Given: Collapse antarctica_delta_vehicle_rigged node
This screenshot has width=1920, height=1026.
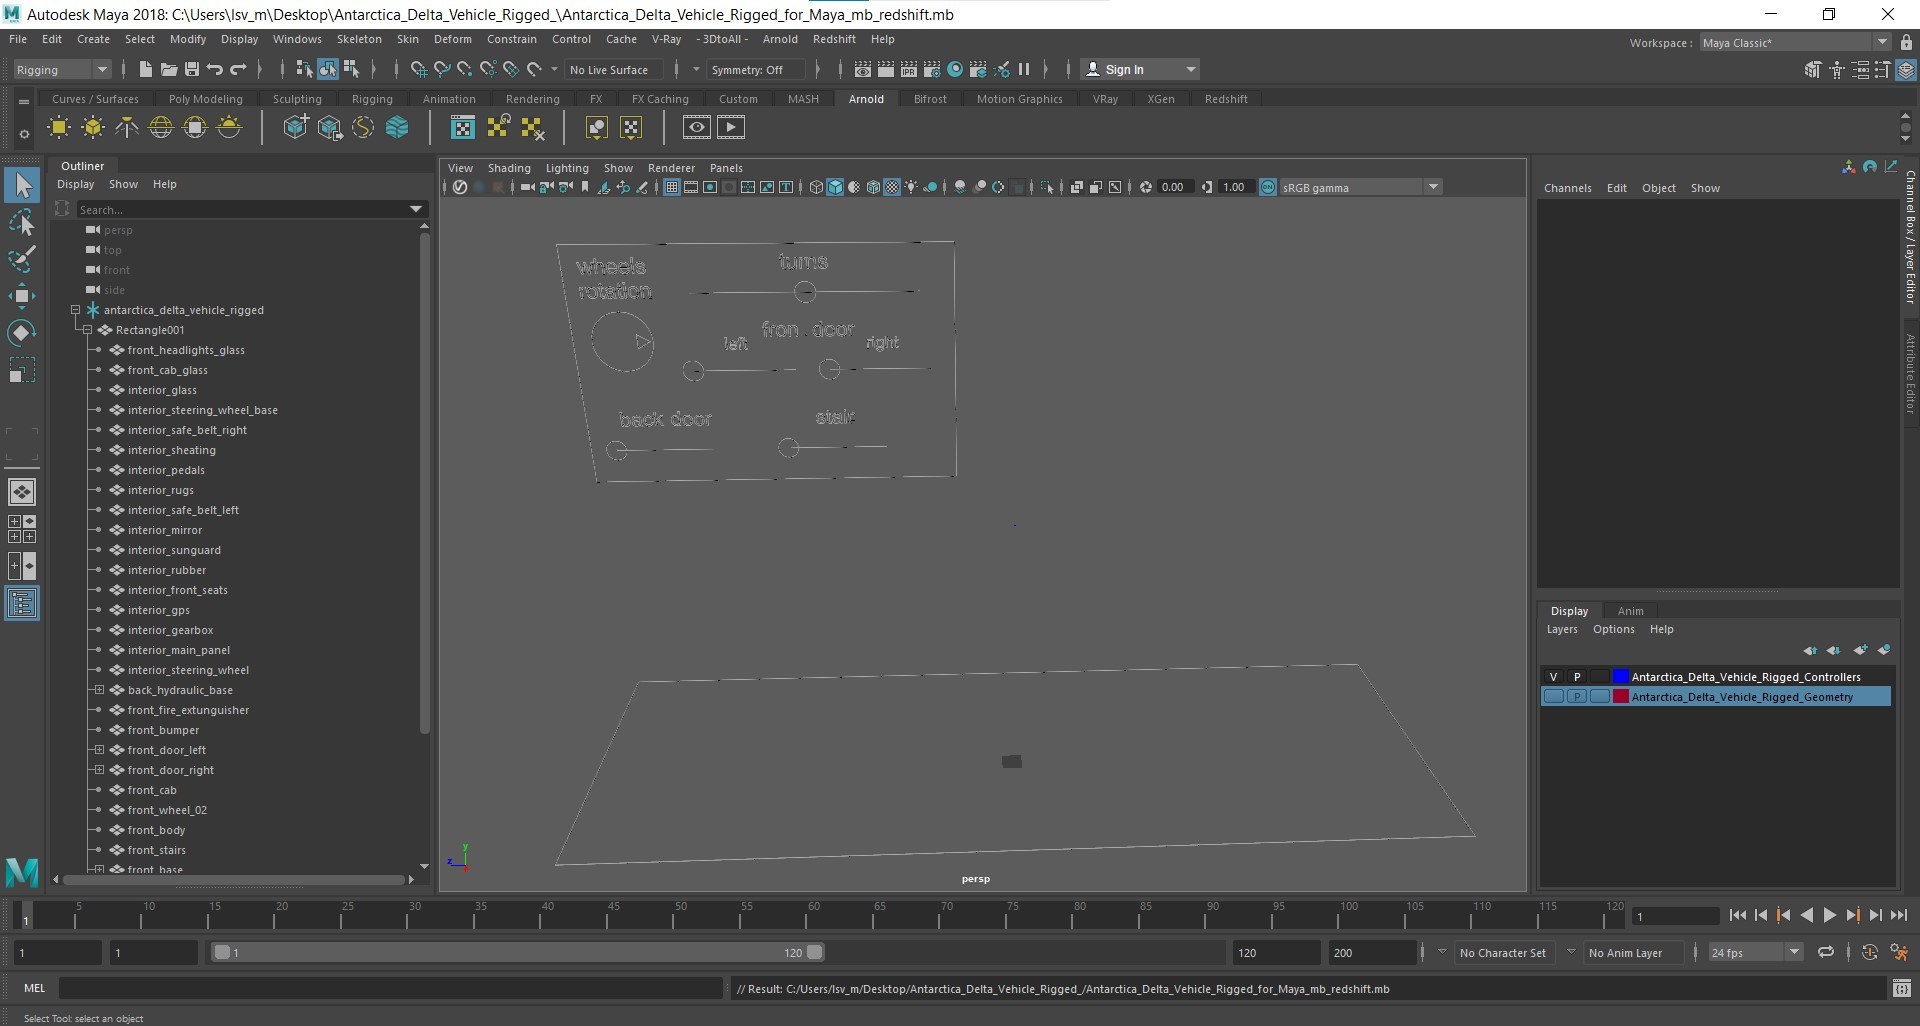Looking at the screenshot, I should 75,310.
